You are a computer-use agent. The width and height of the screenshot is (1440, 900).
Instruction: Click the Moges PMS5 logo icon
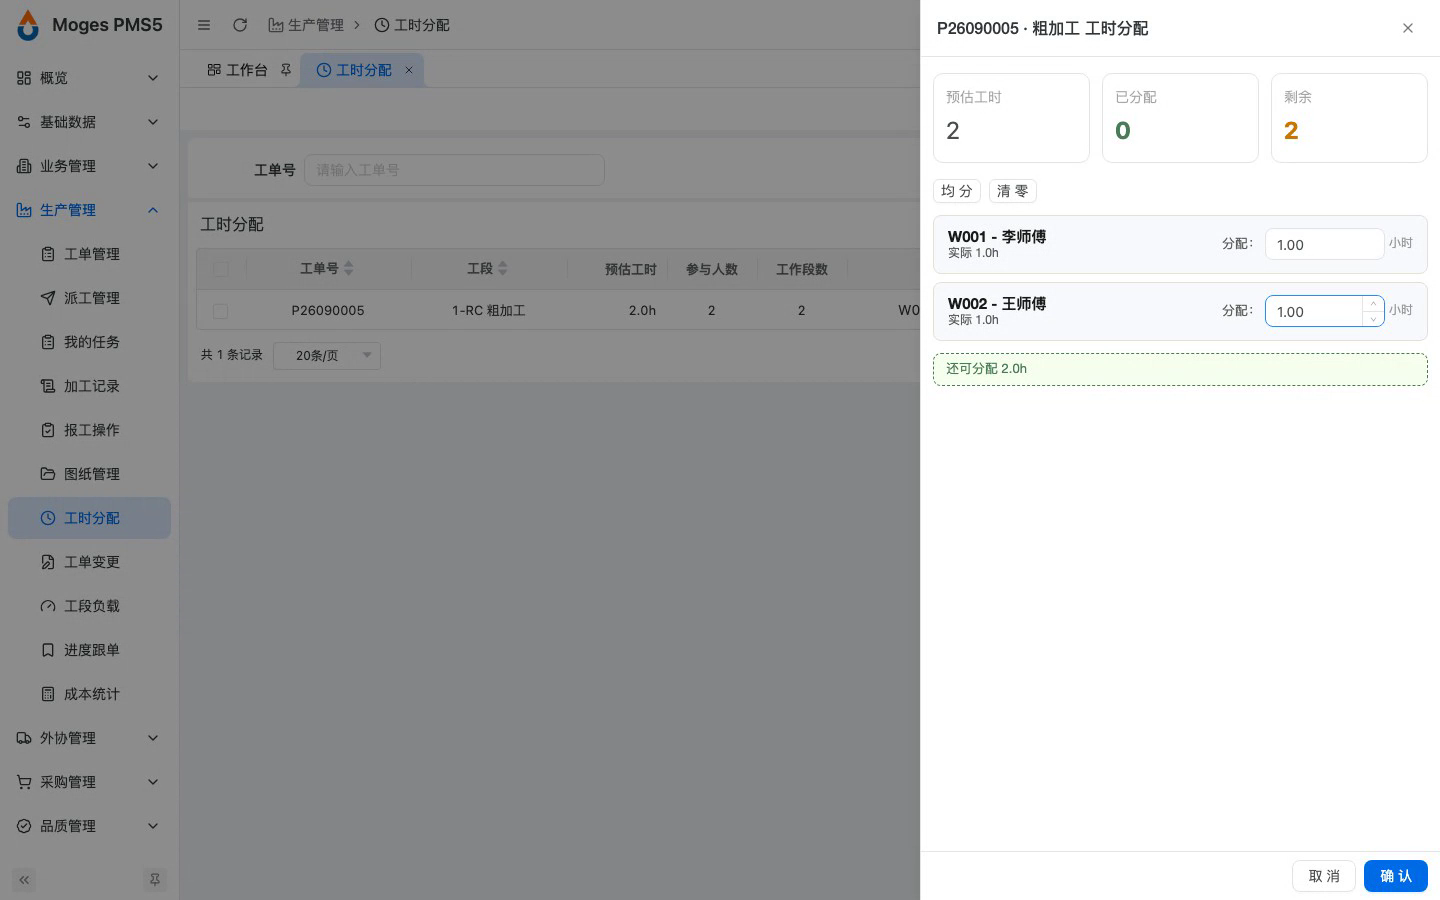pyautogui.click(x=28, y=25)
